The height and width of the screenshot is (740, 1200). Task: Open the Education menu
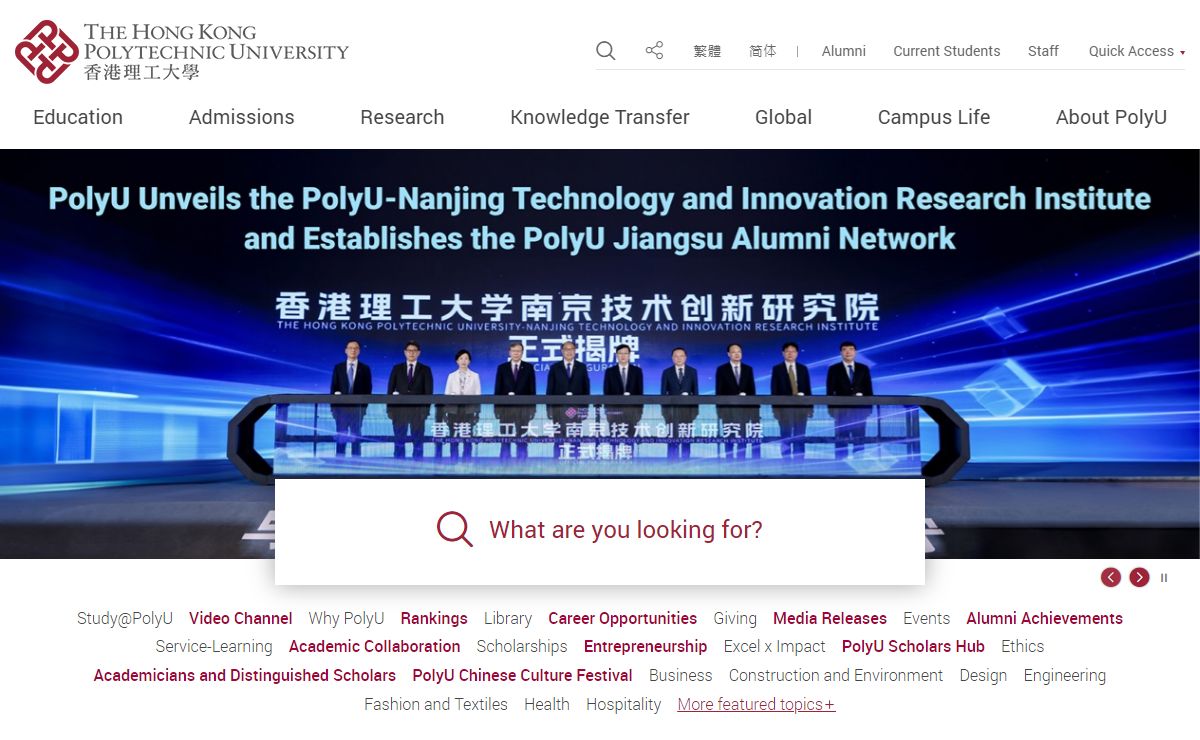pos(78,117)
